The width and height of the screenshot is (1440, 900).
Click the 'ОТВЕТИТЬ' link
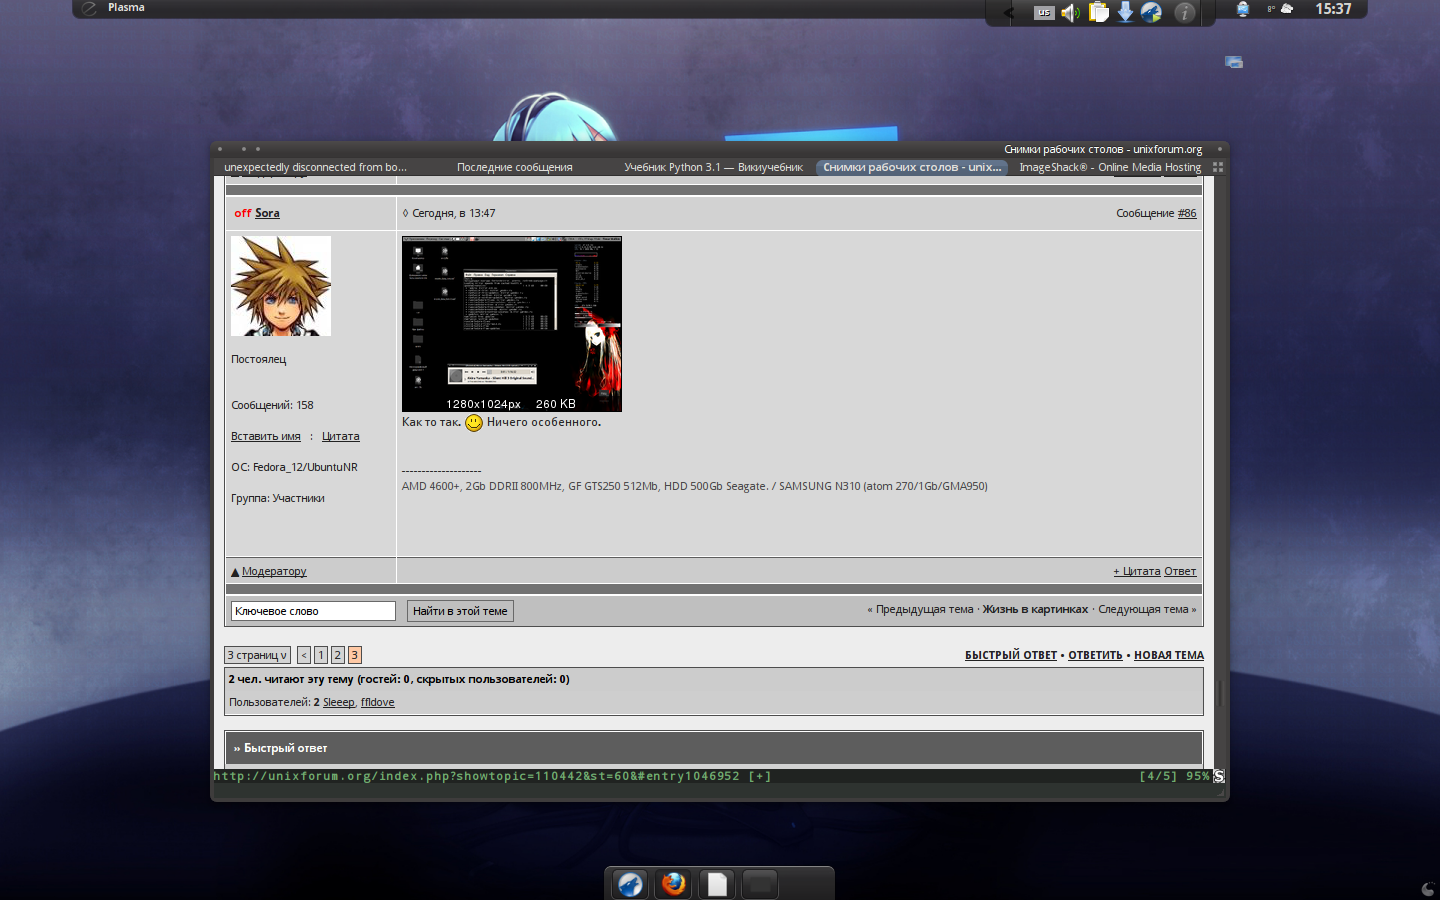click(x=1095, y=655)
